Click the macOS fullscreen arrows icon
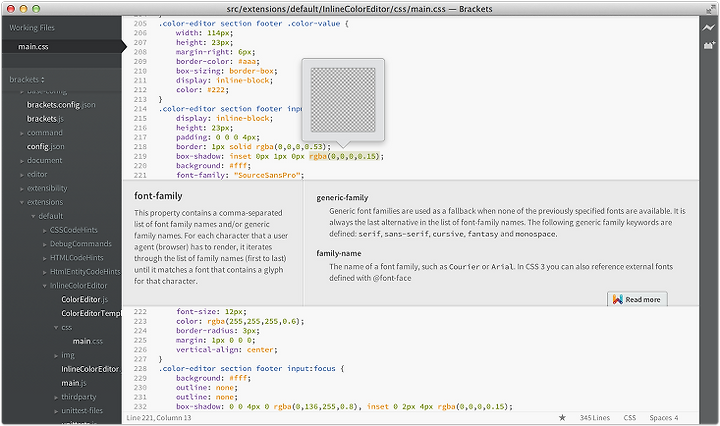 pos(710,9)
